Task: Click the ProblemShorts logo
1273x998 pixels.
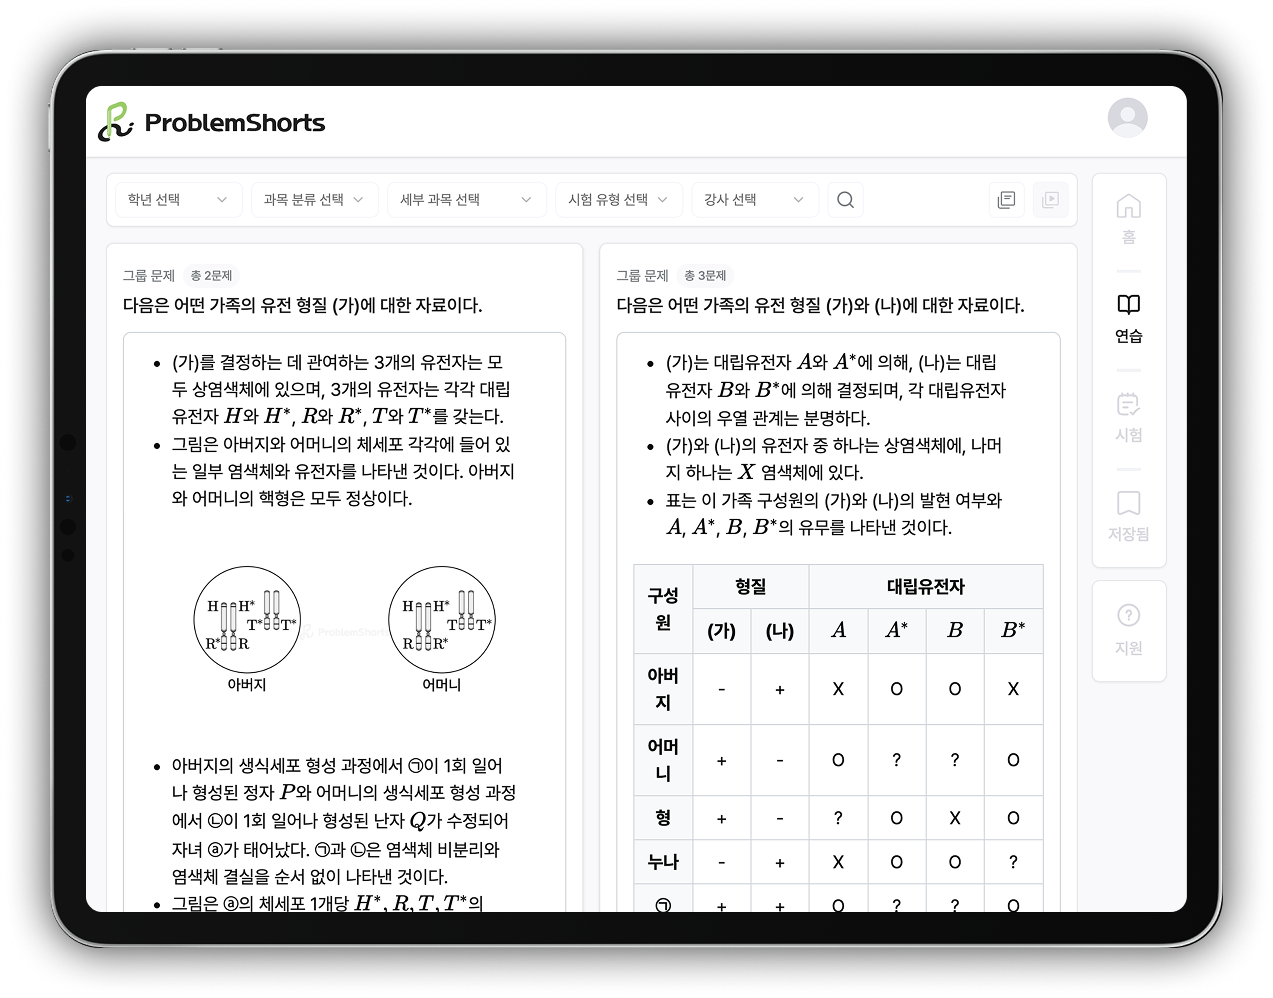Action: (211, 122)
